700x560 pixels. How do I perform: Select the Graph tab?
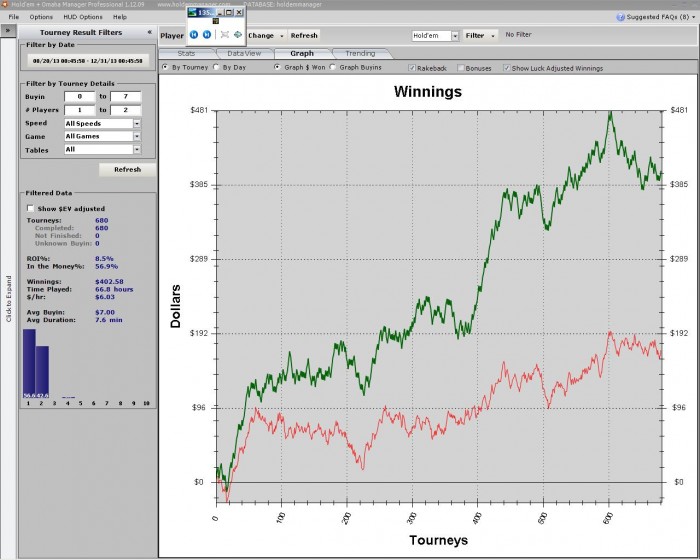point(302,54)
